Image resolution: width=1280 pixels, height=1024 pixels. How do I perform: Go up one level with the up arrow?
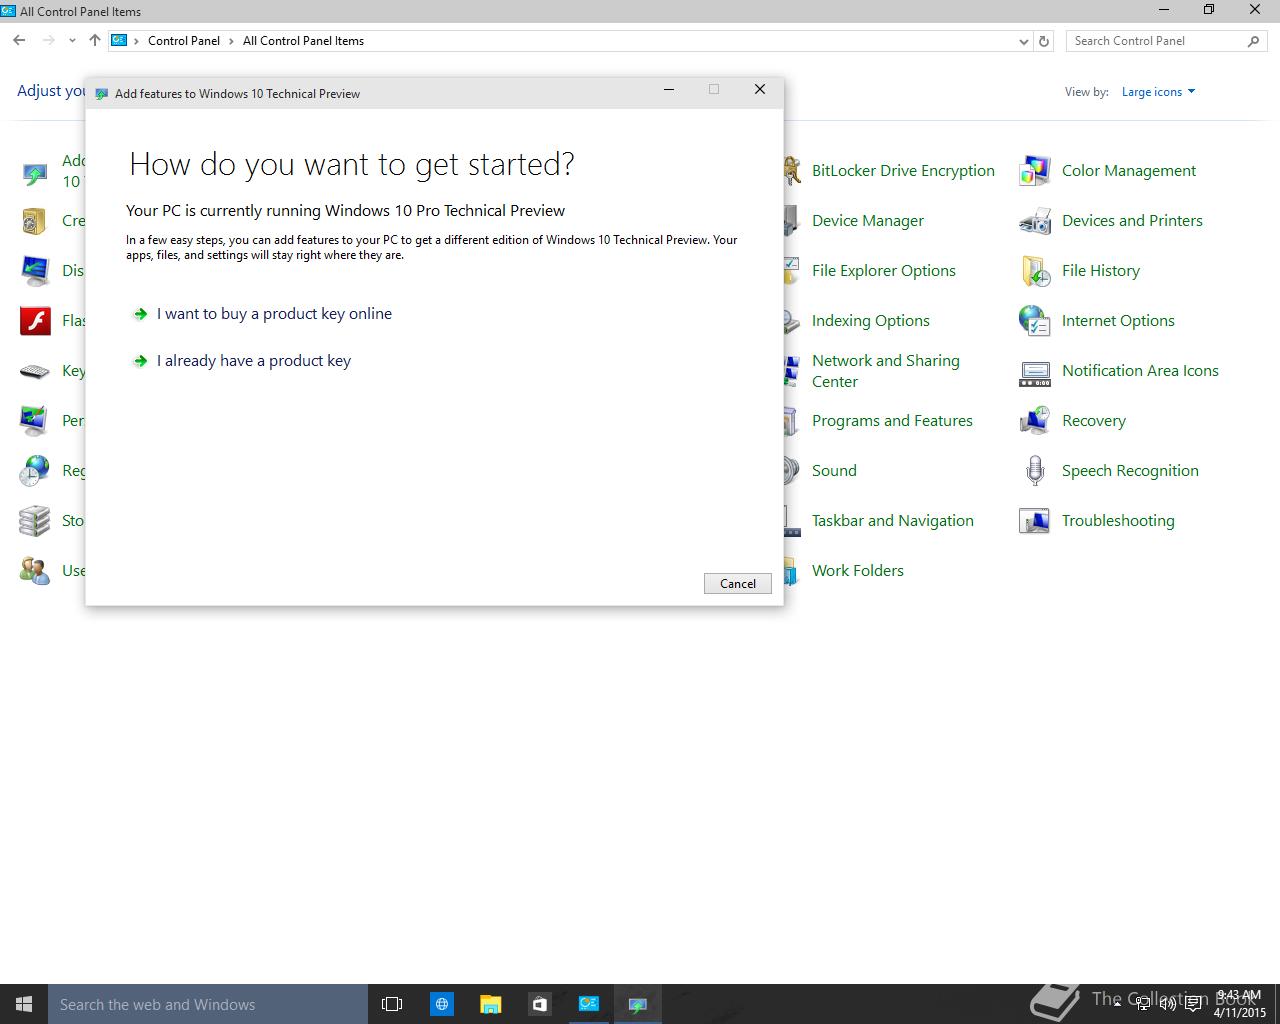(x=95, y=41)
